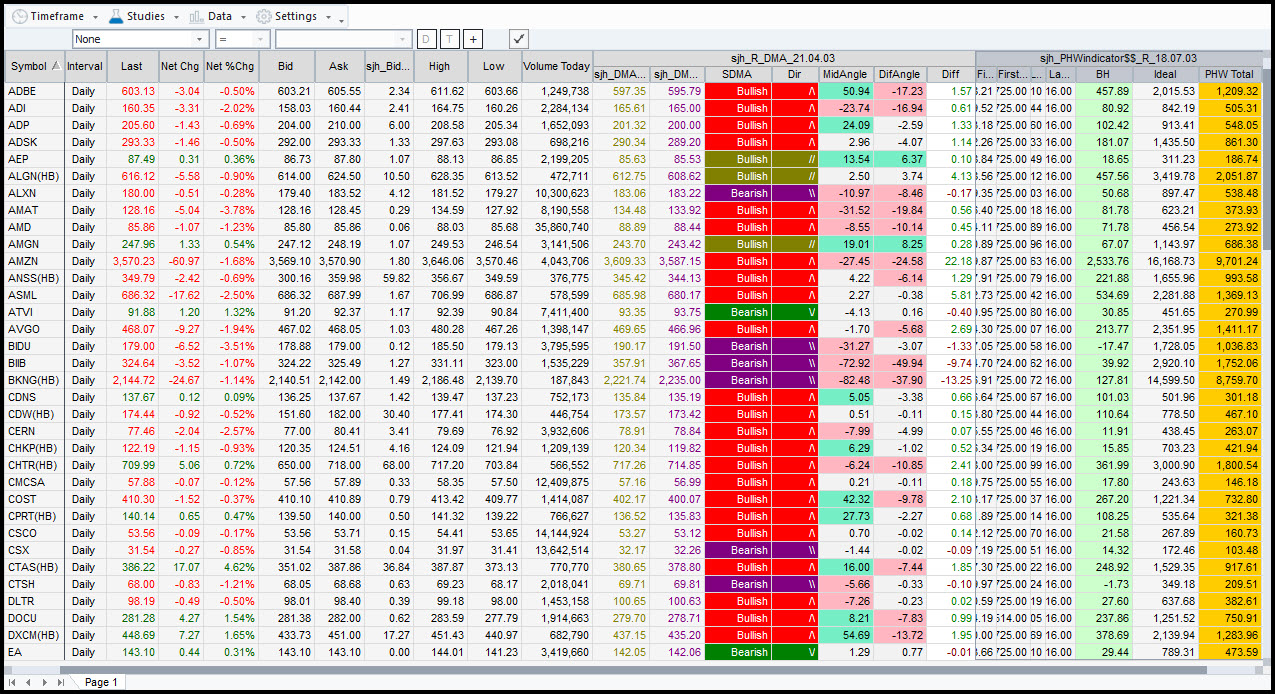Screen dimensions: 1275x694
Task: Click ALXN's purple Bearish SDMA cell
Action: point(738,193)
